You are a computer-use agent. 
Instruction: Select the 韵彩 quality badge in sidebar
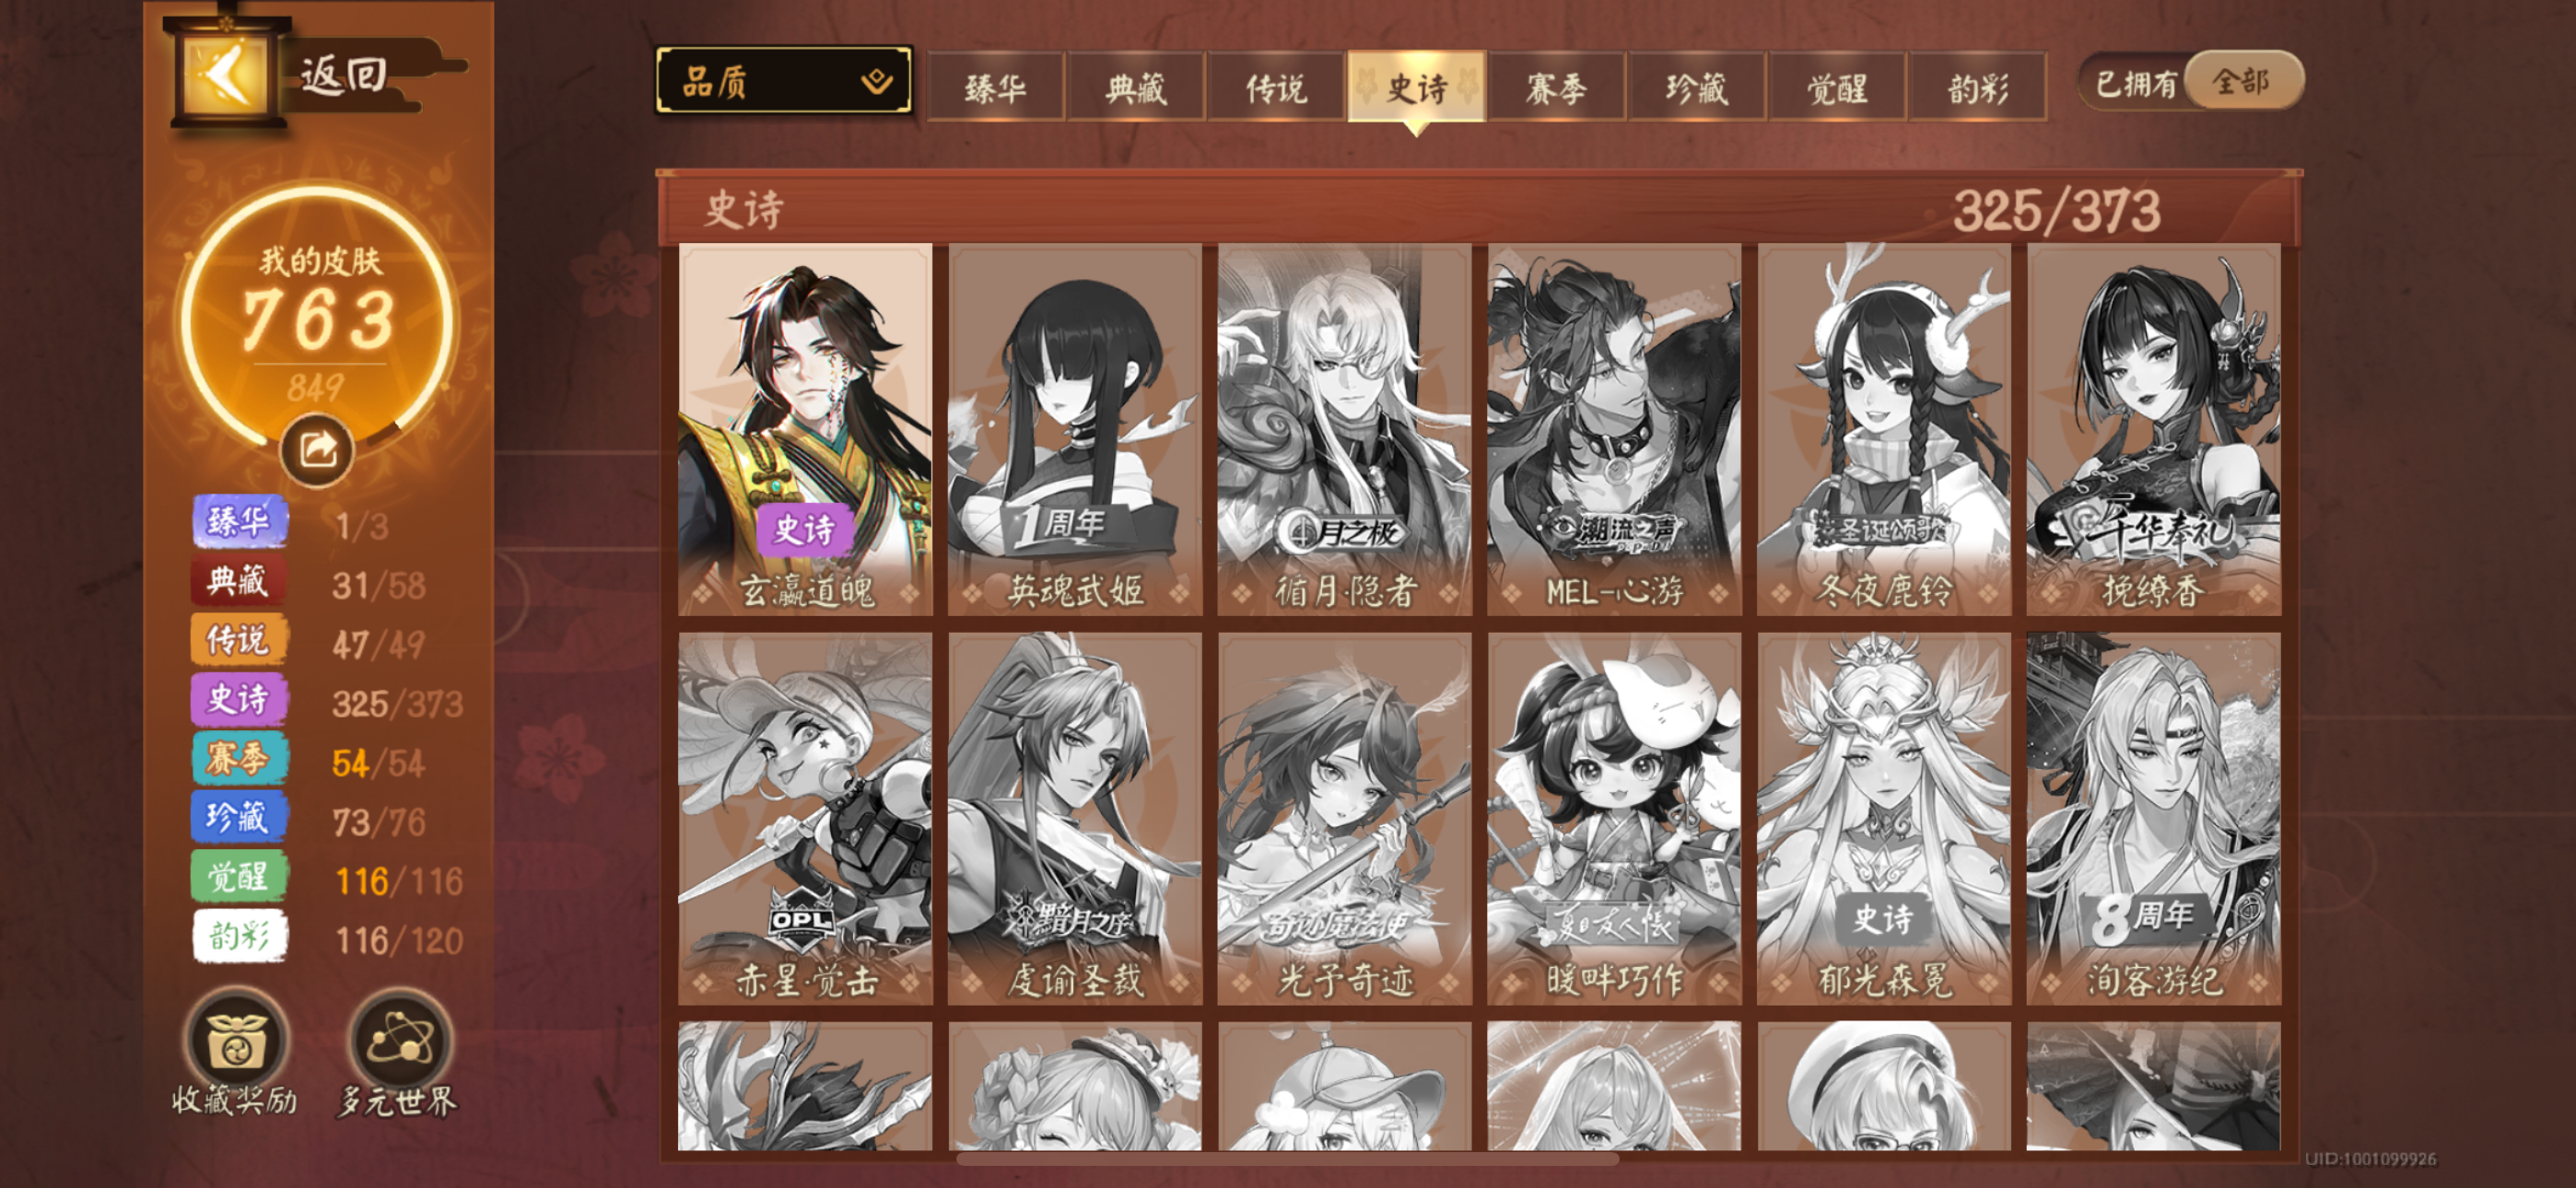coord(240,936)
